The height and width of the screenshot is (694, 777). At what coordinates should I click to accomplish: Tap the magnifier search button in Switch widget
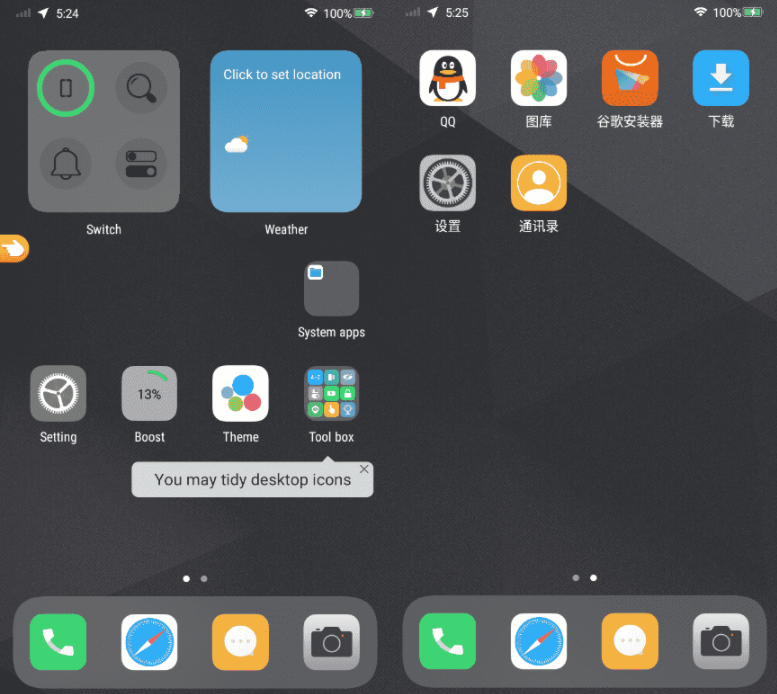coord(141,88)
